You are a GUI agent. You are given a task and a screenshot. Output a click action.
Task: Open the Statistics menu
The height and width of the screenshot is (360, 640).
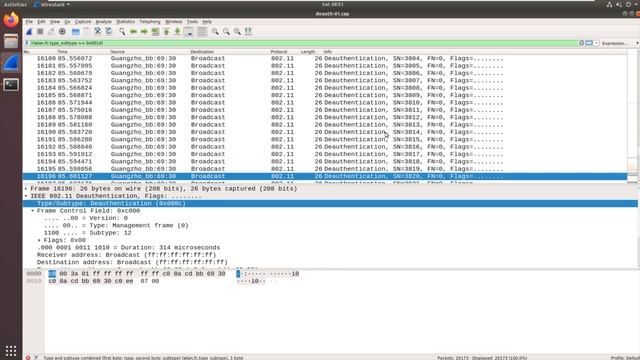[x=125, y=22]
